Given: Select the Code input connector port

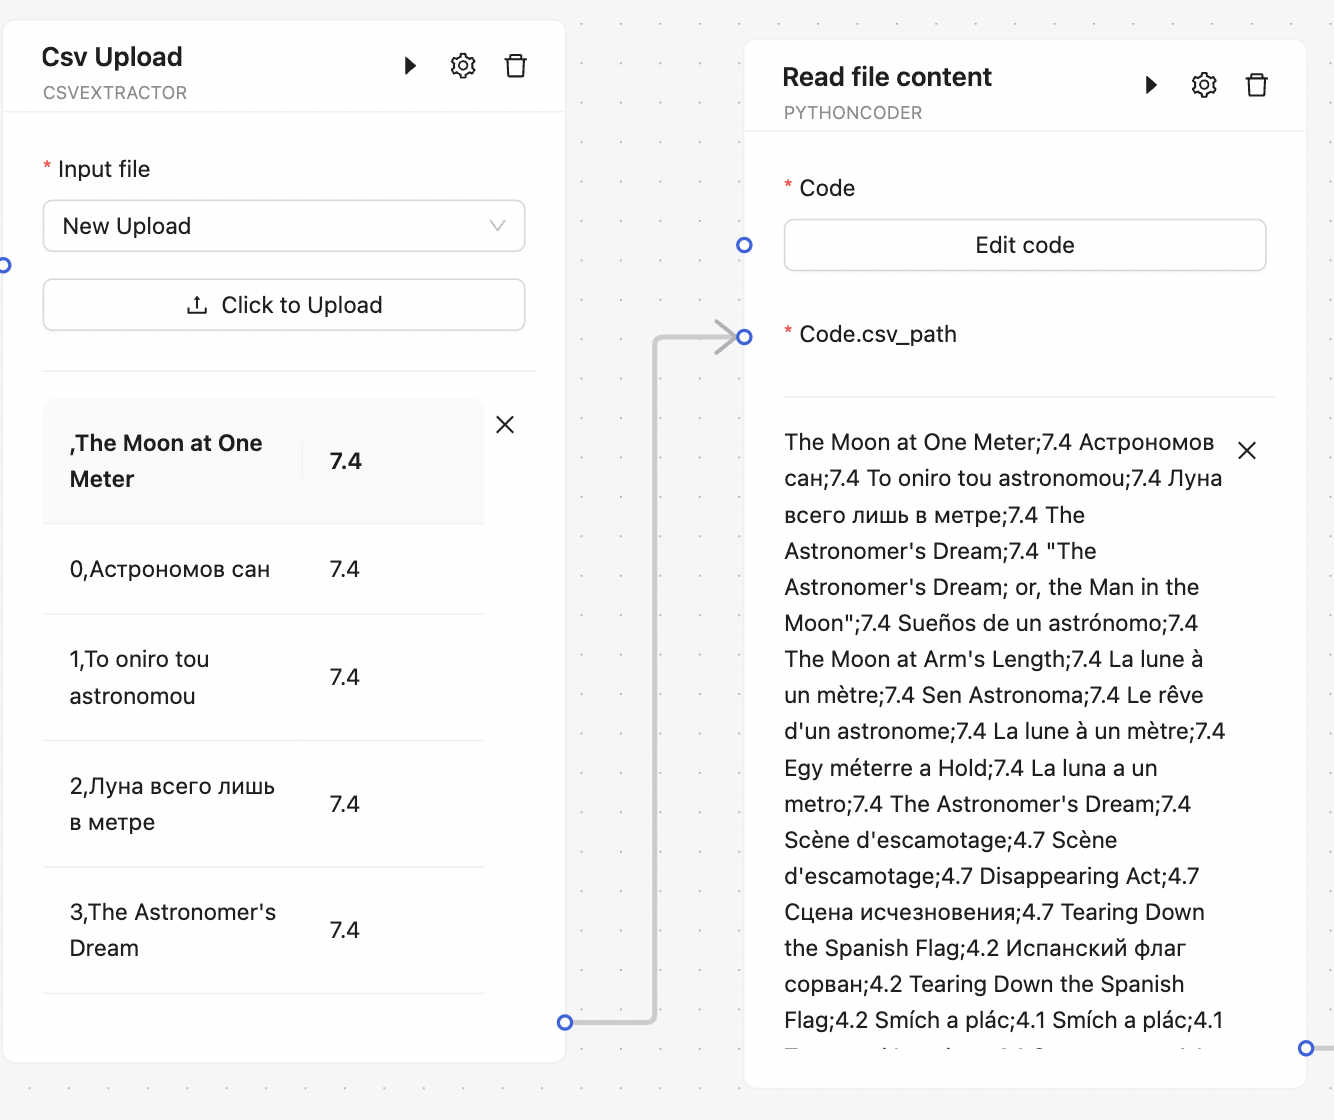Looking at the screenshot, I should click(744, 245).
